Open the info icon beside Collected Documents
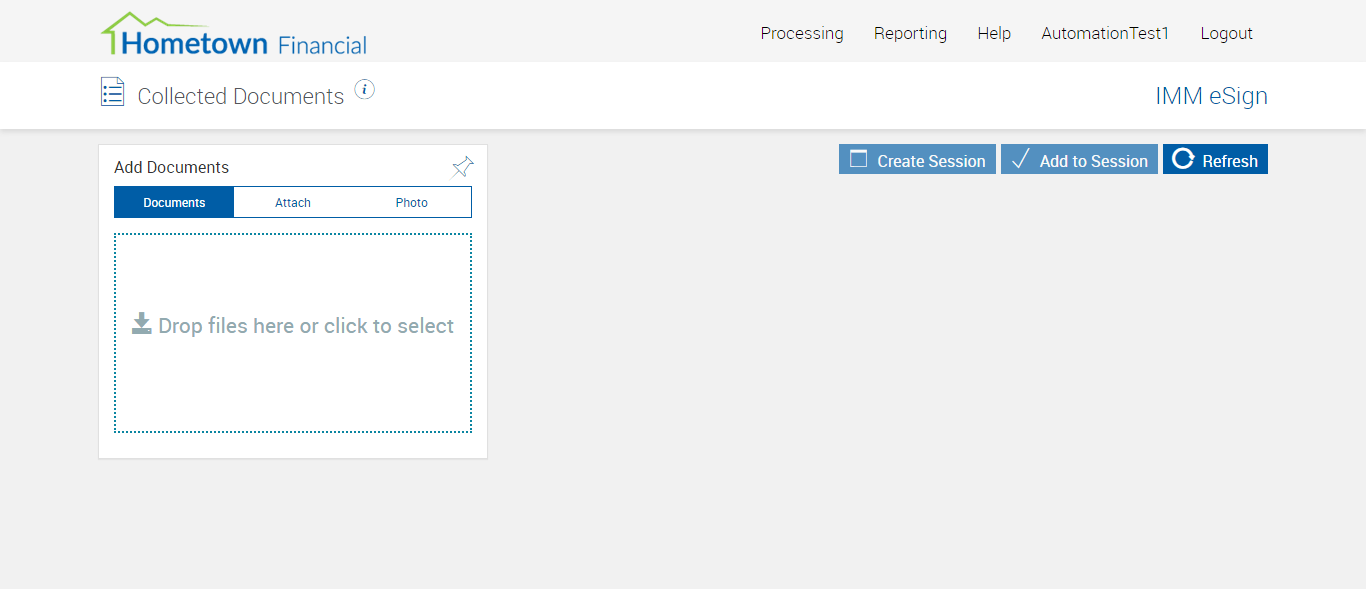 [365, 90]
